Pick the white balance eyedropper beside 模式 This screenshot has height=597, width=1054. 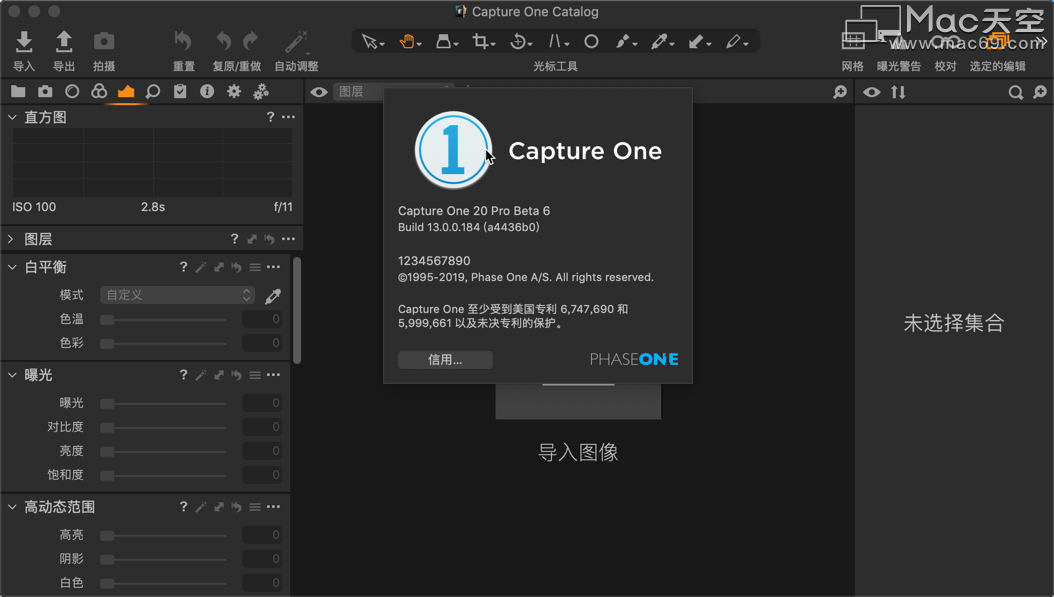click(x=272, y=296)
